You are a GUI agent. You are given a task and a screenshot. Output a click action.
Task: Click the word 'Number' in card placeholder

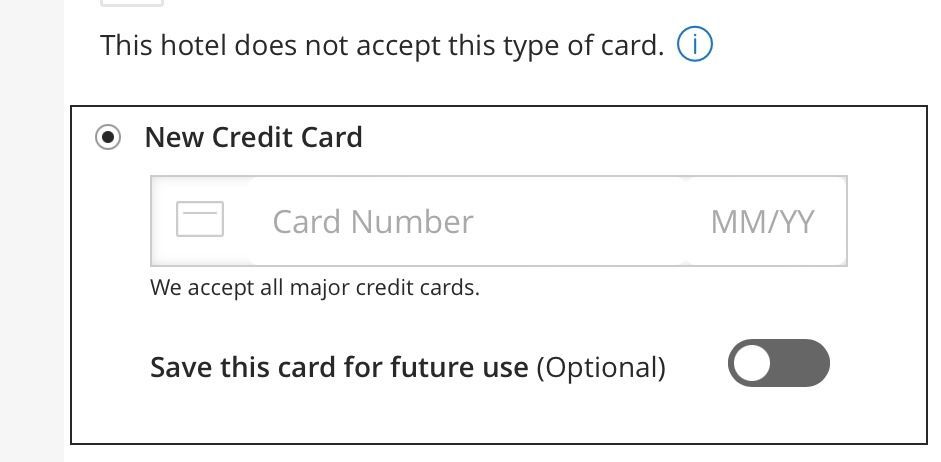412,222
